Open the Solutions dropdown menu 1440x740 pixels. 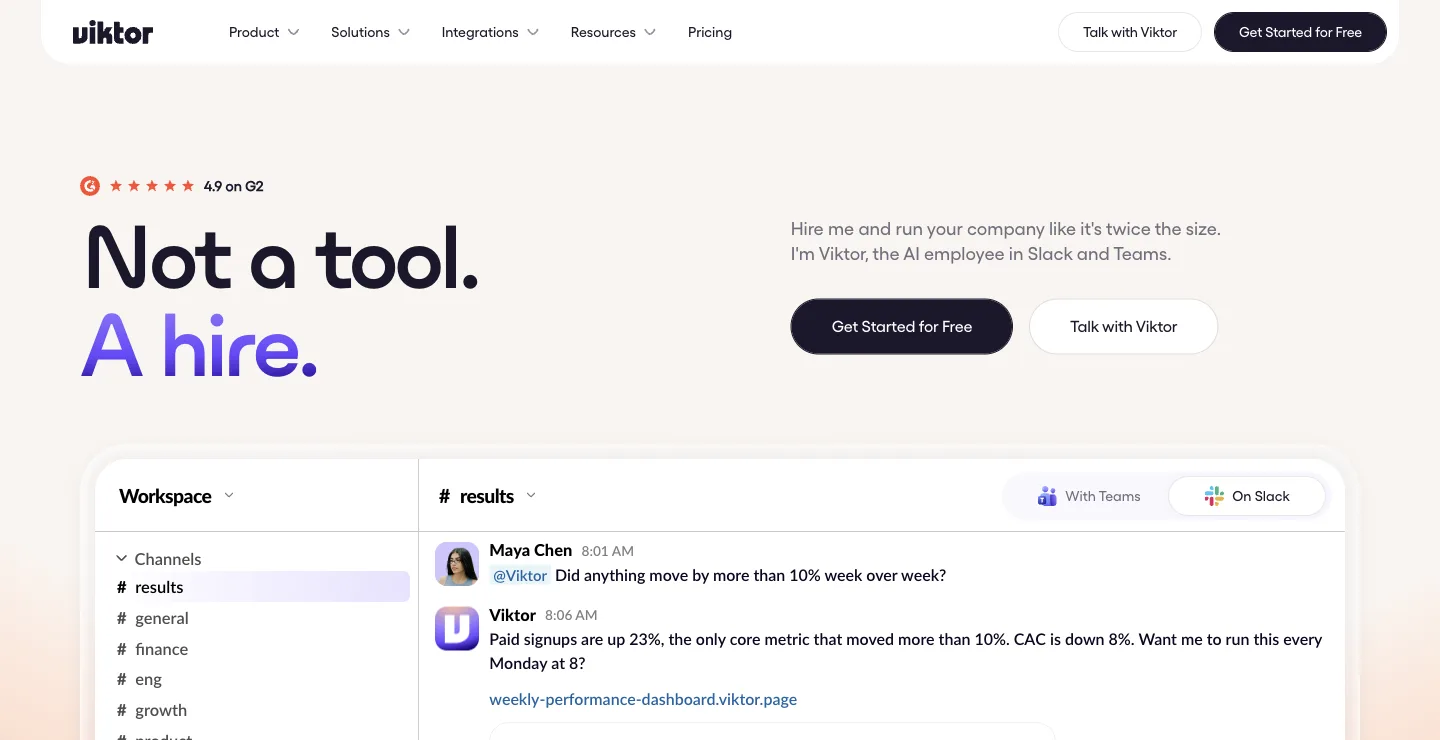370,32
